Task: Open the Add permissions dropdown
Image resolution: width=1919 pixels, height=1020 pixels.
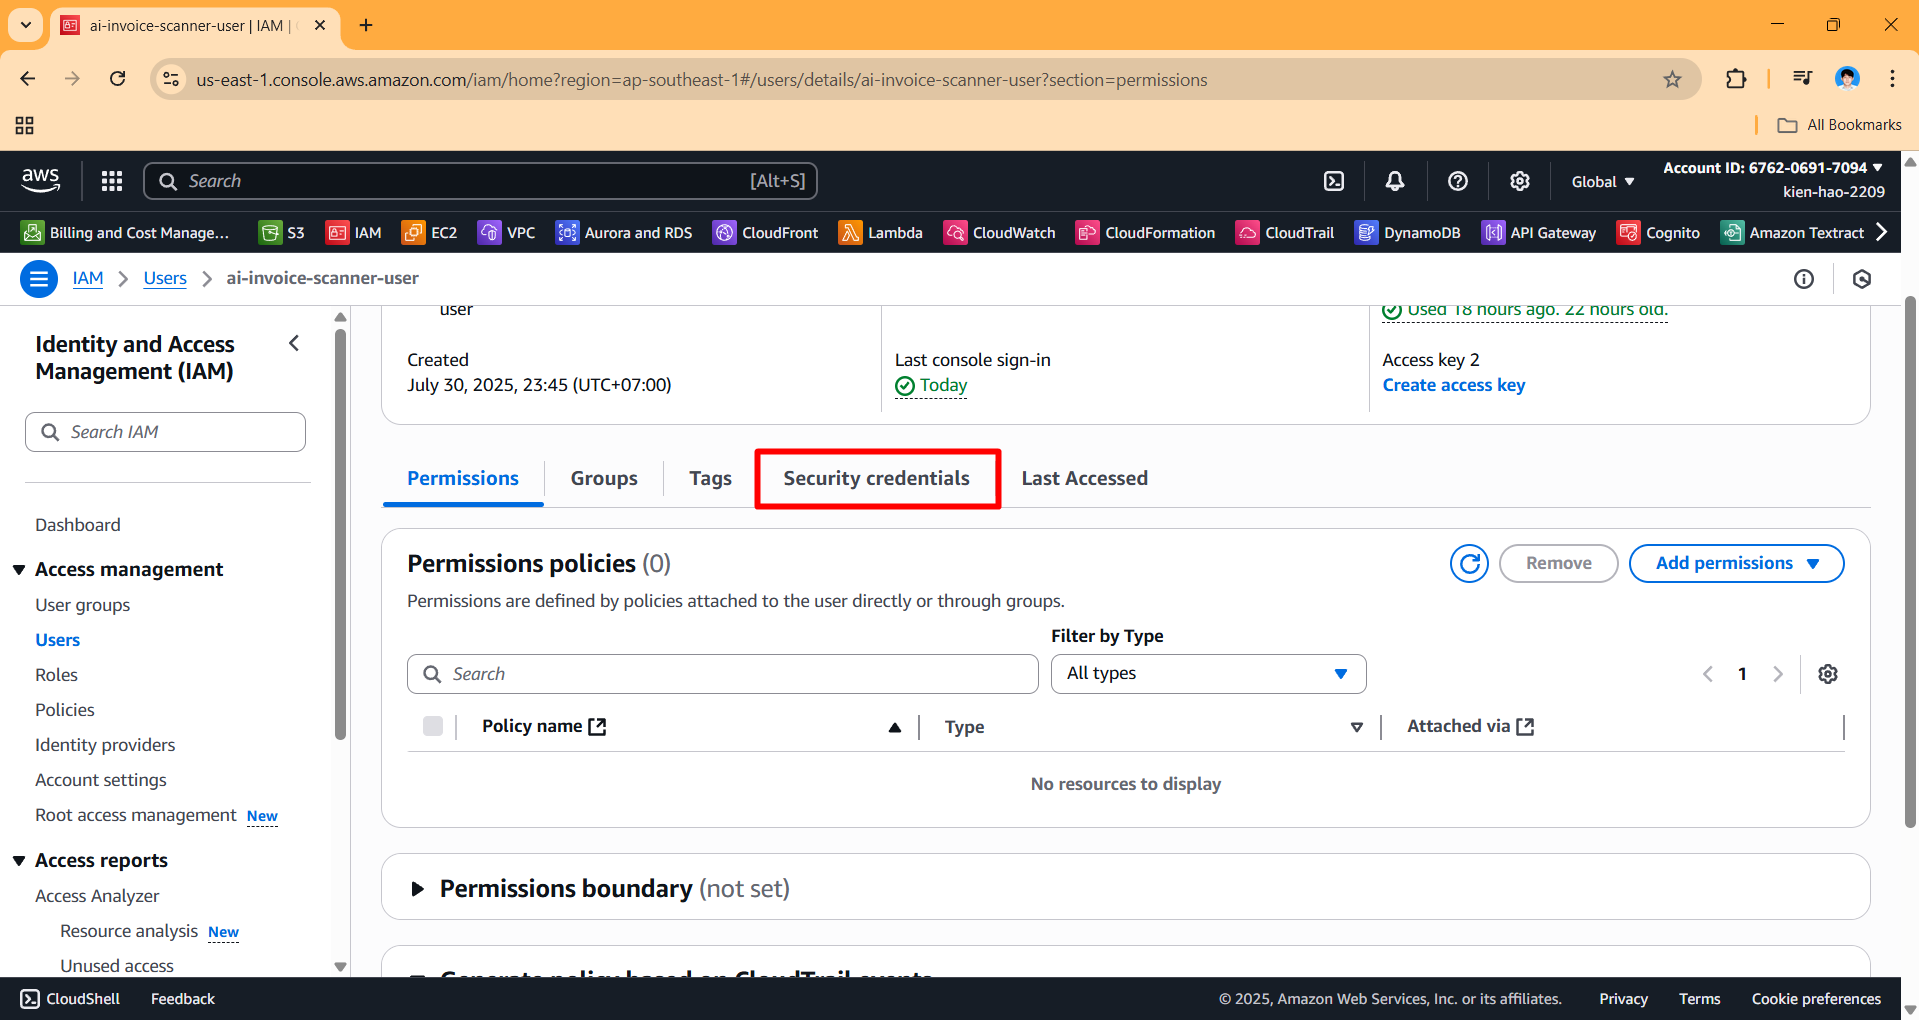Action: (x=1736, y=563)
